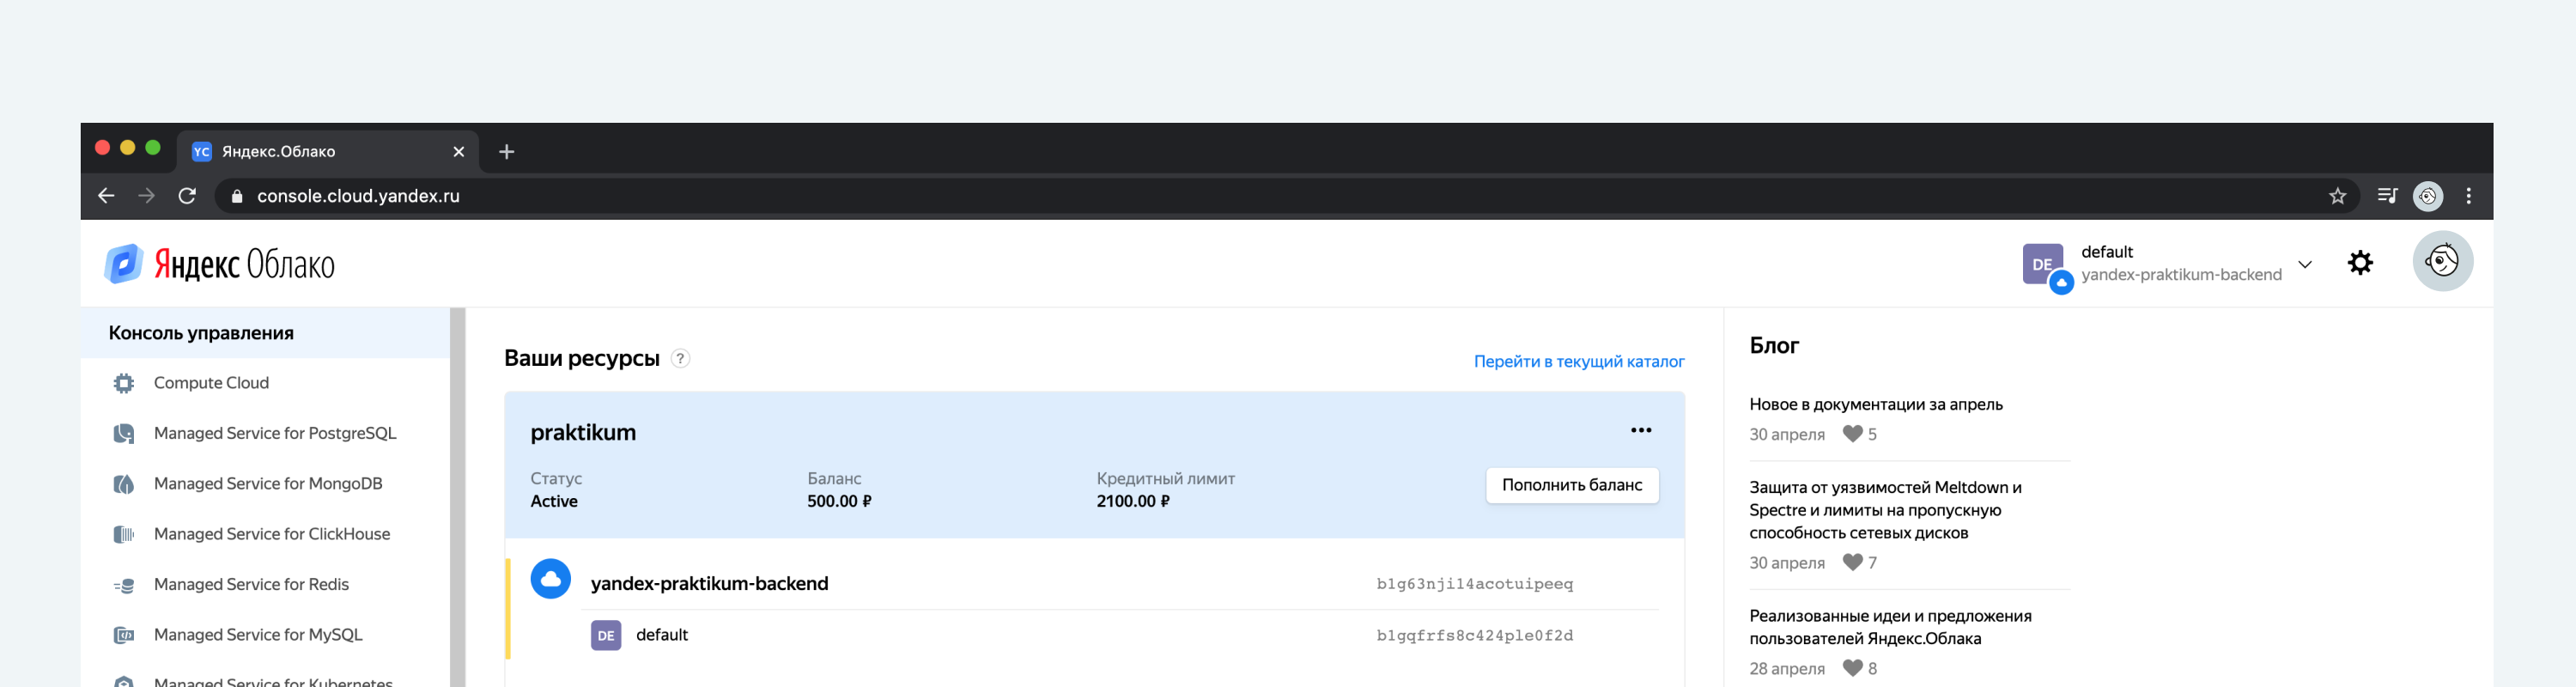
Task: Open Реализованные идеи и предложения article
Action: 1890,627
